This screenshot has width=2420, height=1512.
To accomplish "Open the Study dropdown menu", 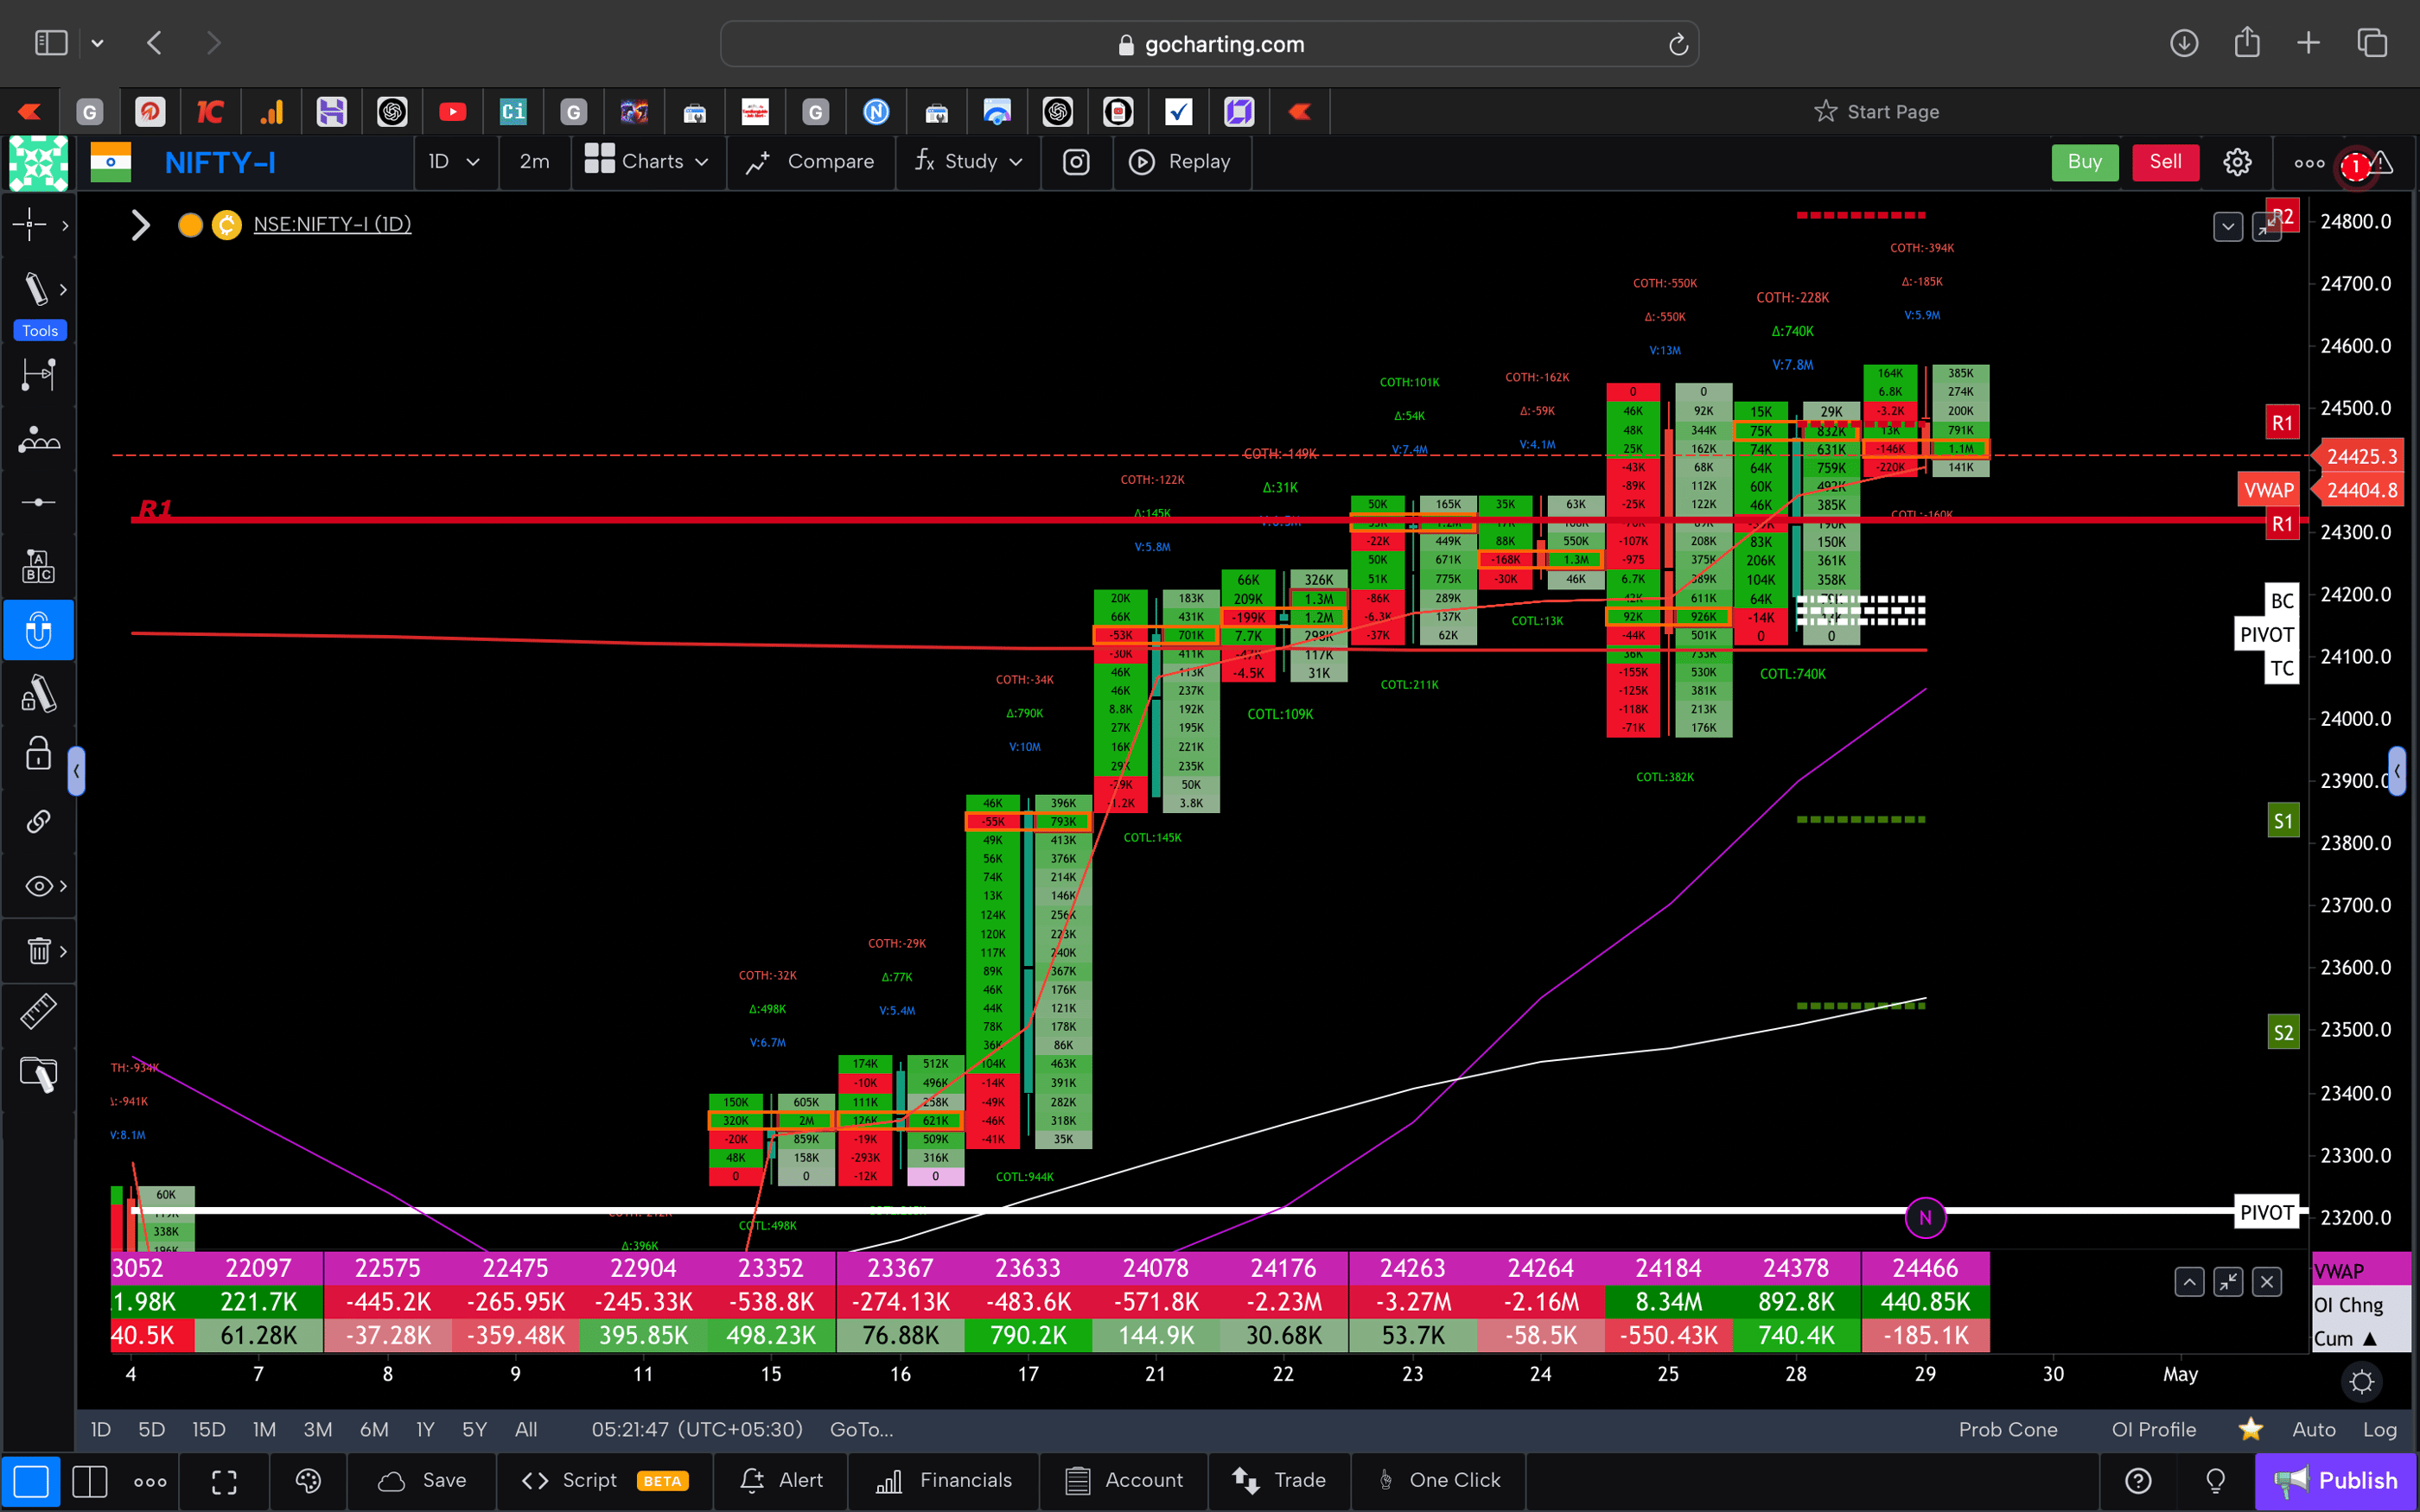I will [x=967, y=161].
